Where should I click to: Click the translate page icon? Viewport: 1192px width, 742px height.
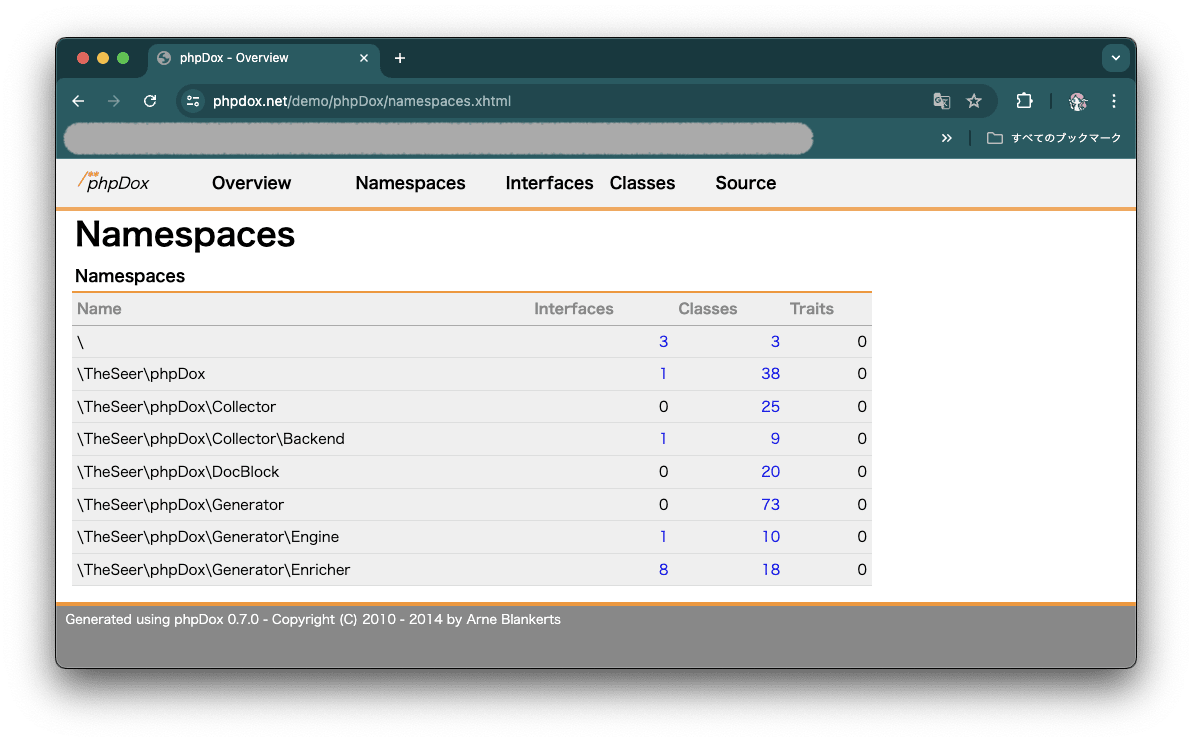[x=941, y=101]
